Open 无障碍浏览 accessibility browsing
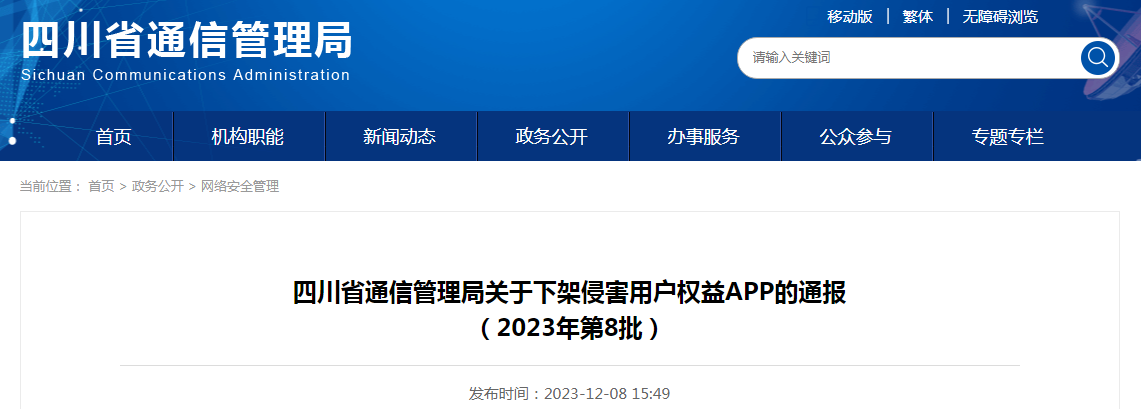The image size is (1141, 409). [1000, 17]
